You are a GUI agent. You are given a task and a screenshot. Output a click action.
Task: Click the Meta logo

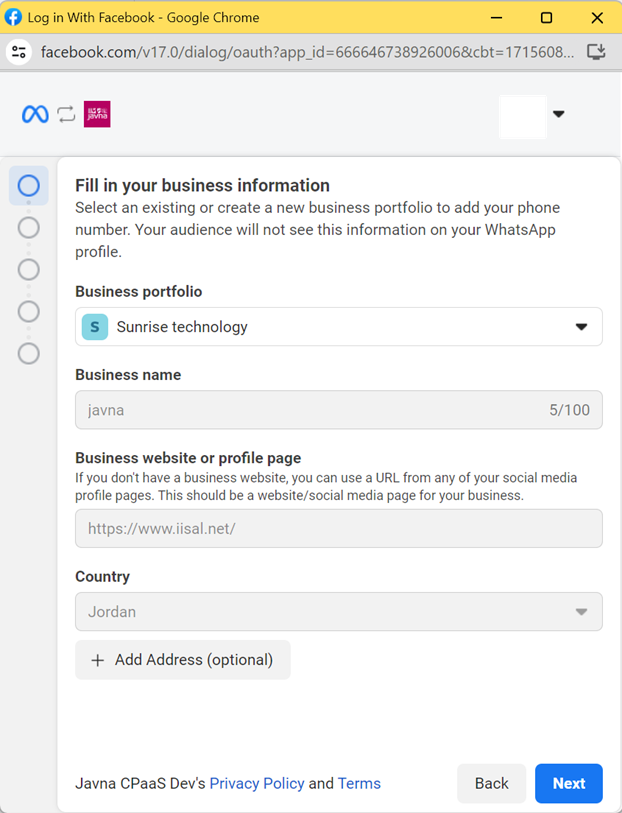(35, 113)
